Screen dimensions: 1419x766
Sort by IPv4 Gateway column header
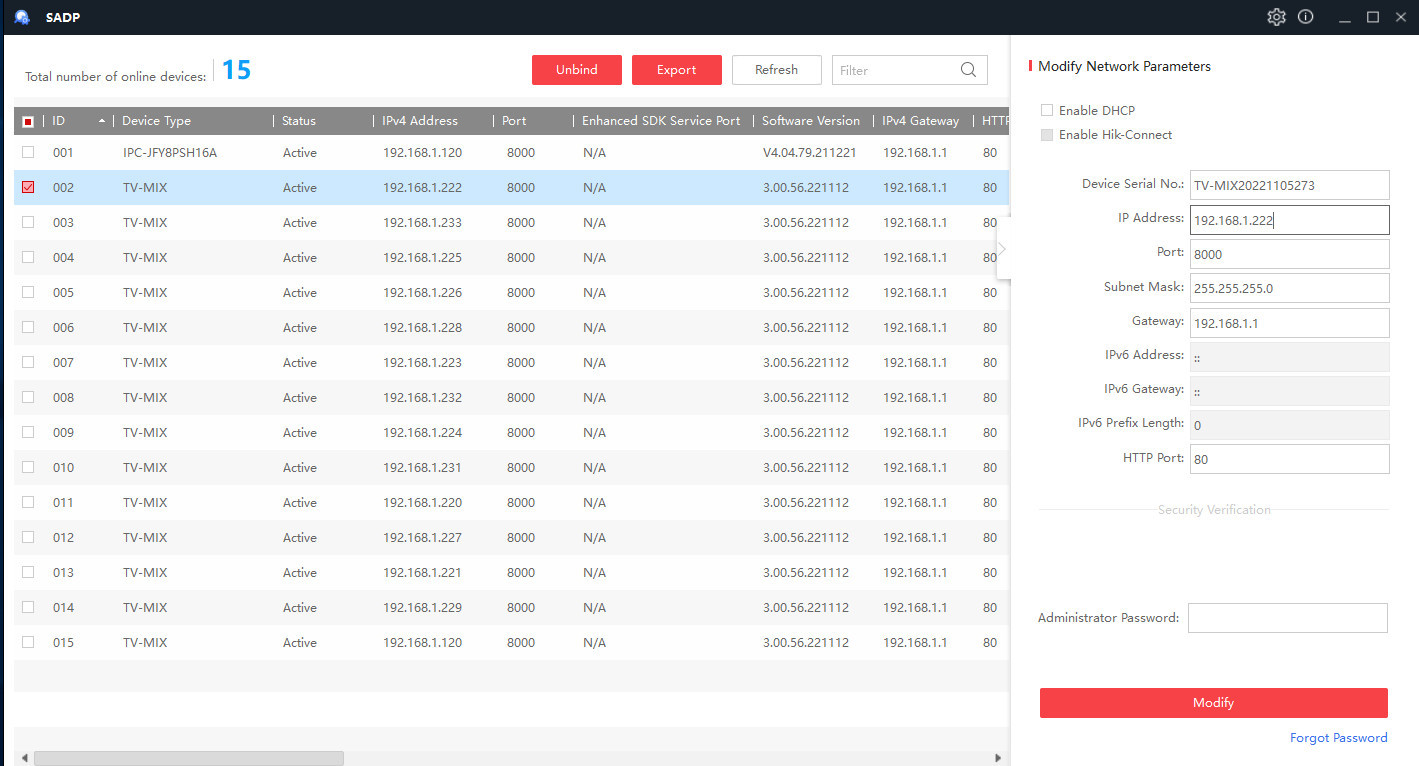[x=920, y=121]
